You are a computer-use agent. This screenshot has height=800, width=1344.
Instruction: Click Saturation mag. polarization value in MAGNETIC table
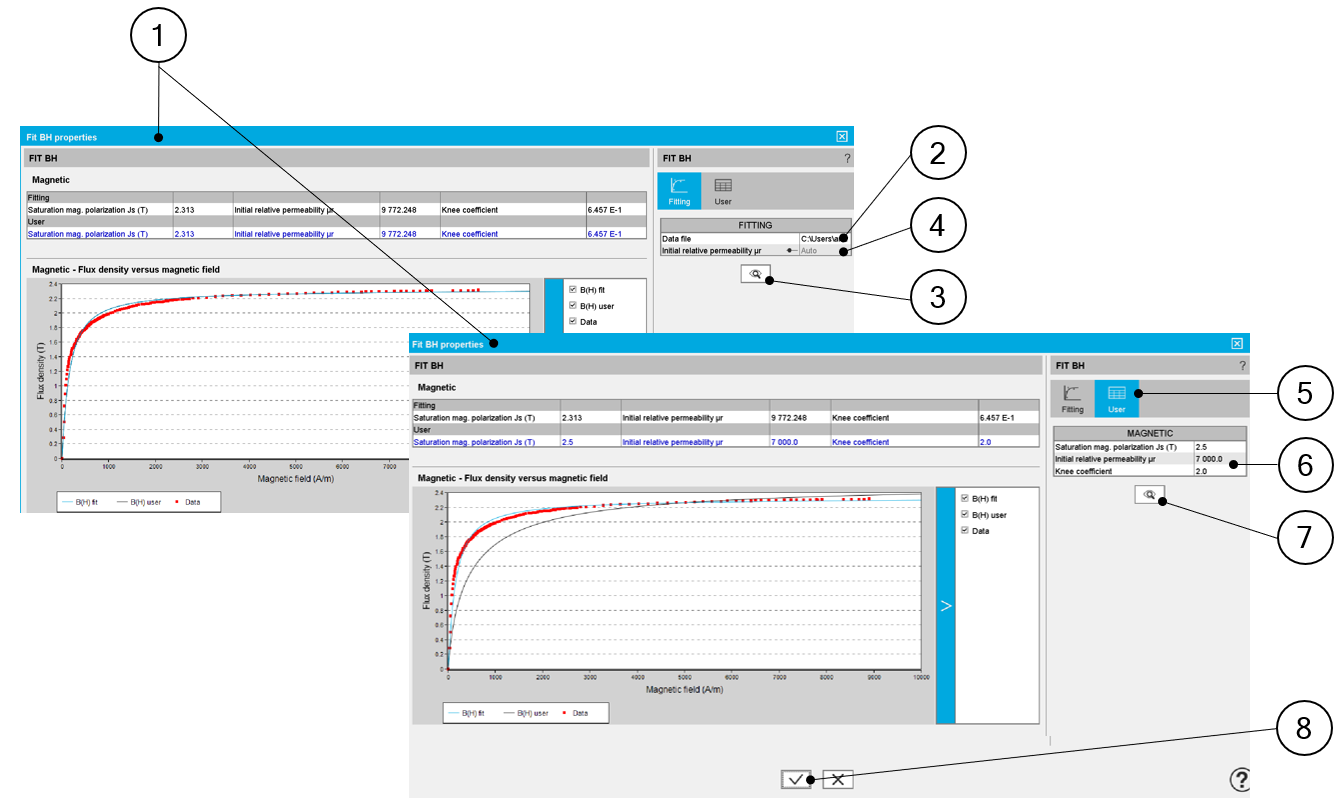pos(1219,446)
